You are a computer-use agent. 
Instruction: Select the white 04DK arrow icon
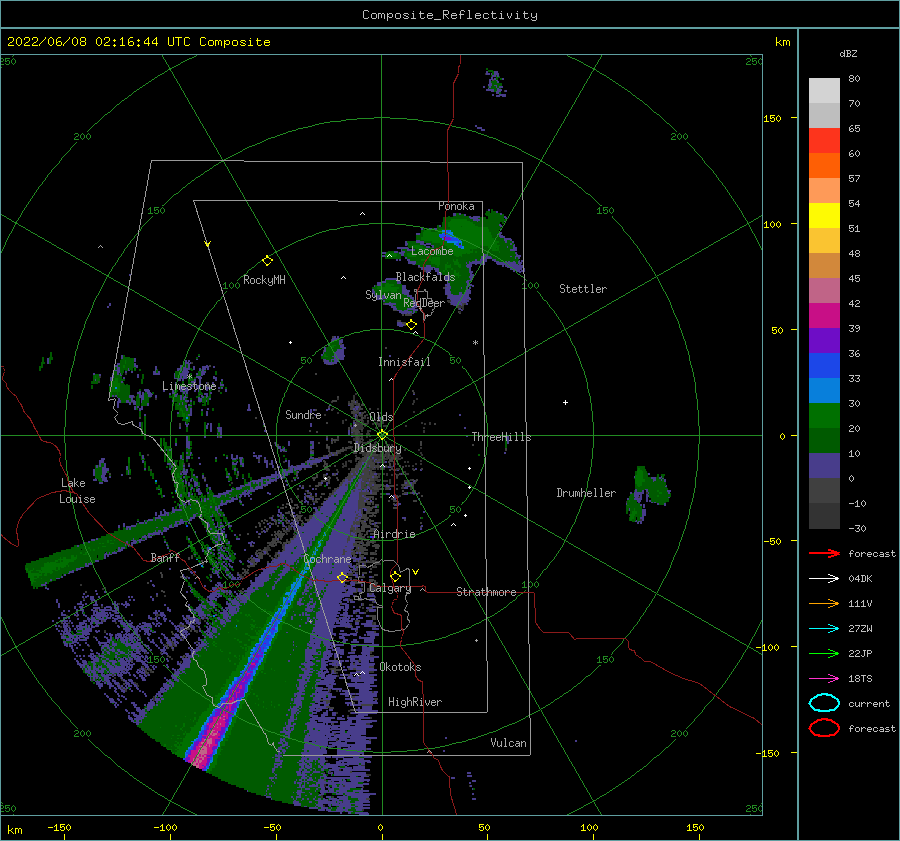pyautogui.click(x=824, y=579)
